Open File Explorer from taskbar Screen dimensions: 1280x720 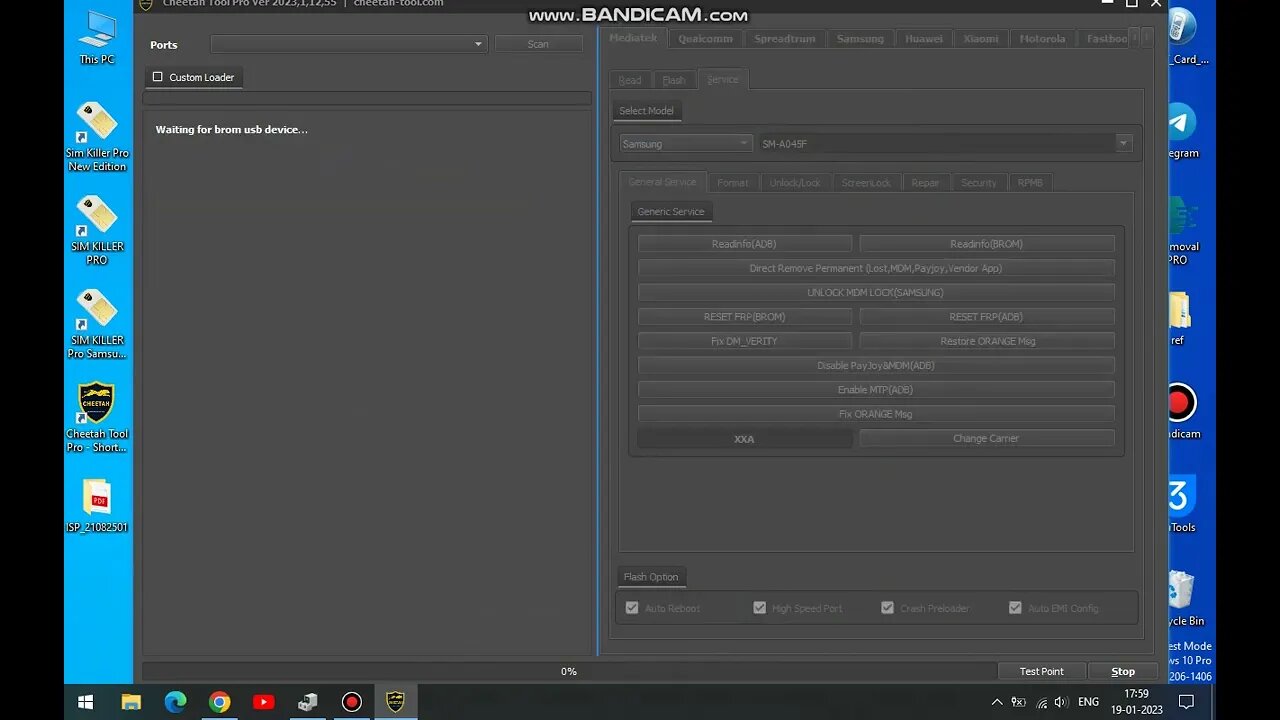coord(131,702)
